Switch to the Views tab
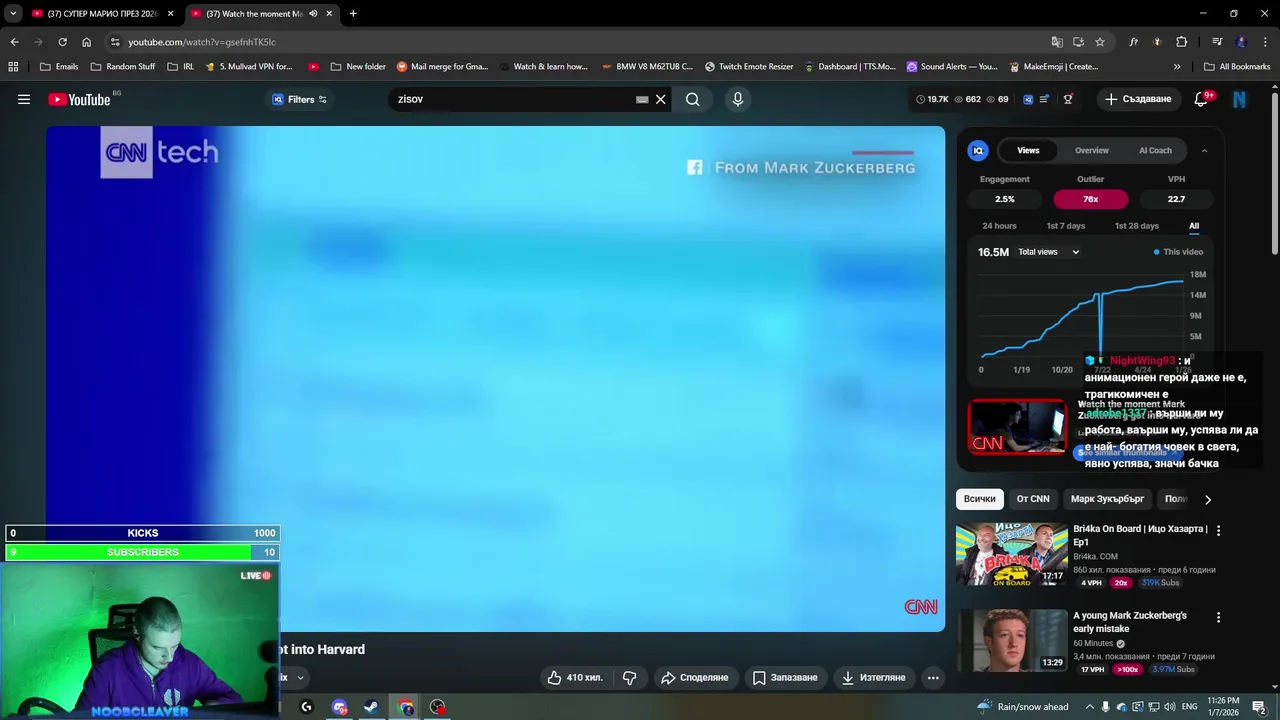 (x=1028, y=150)
